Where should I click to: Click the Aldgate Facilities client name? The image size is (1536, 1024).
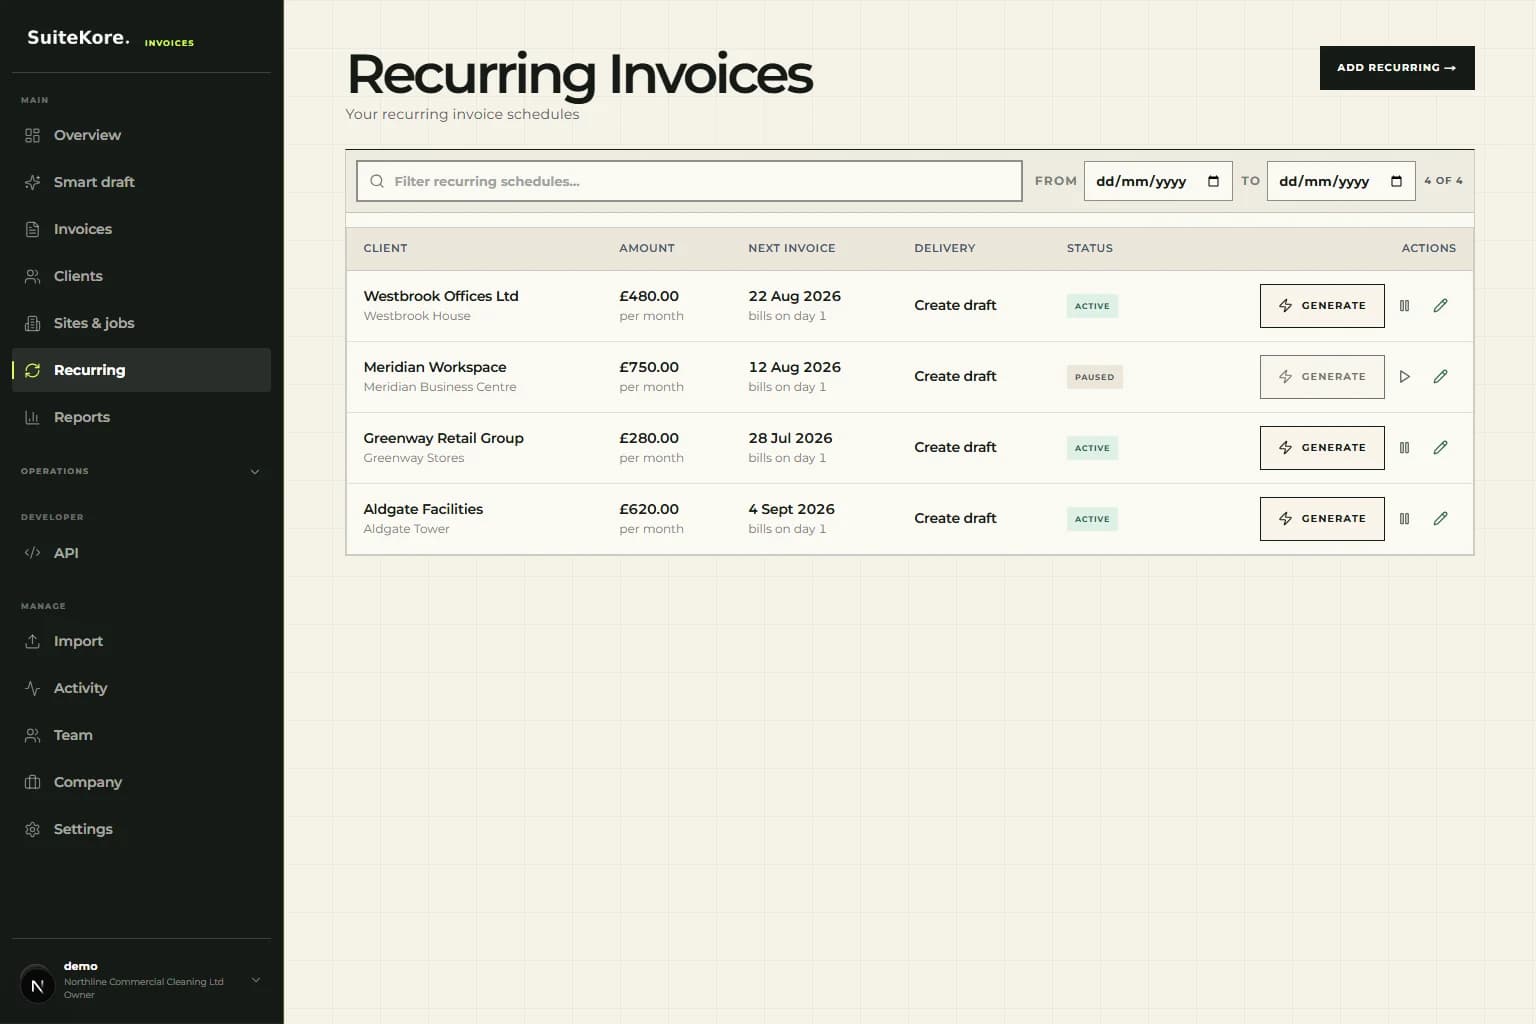coord(423,509)
